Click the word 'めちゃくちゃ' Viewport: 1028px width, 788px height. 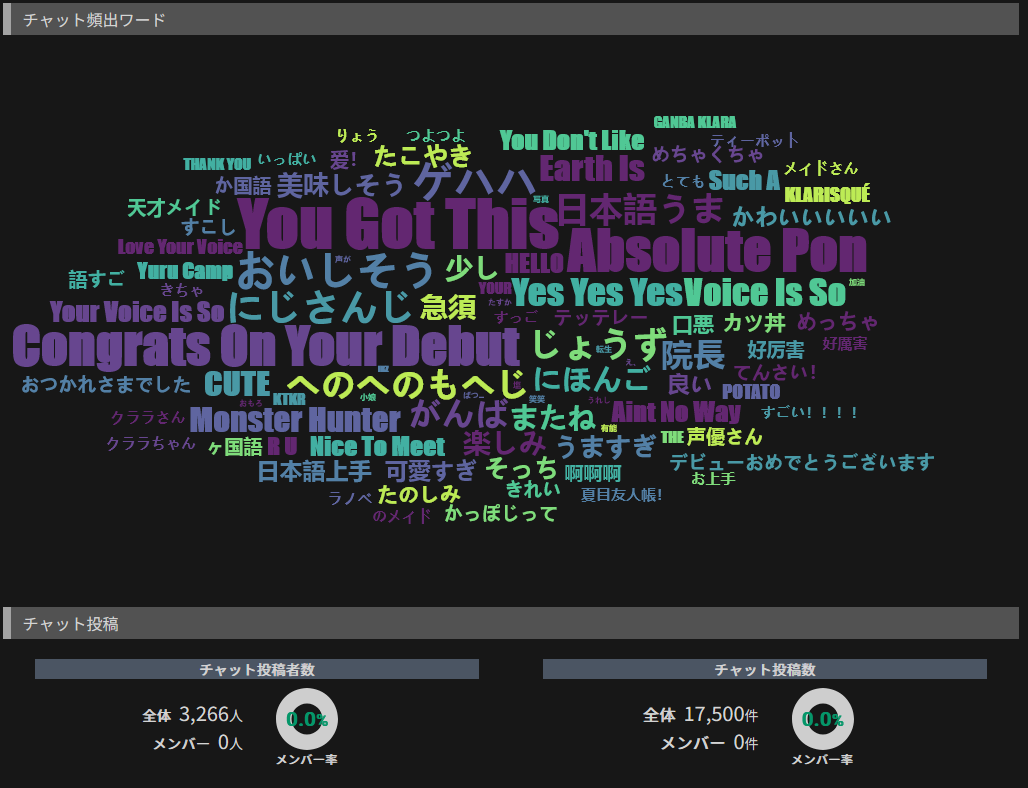pos(708,155)
